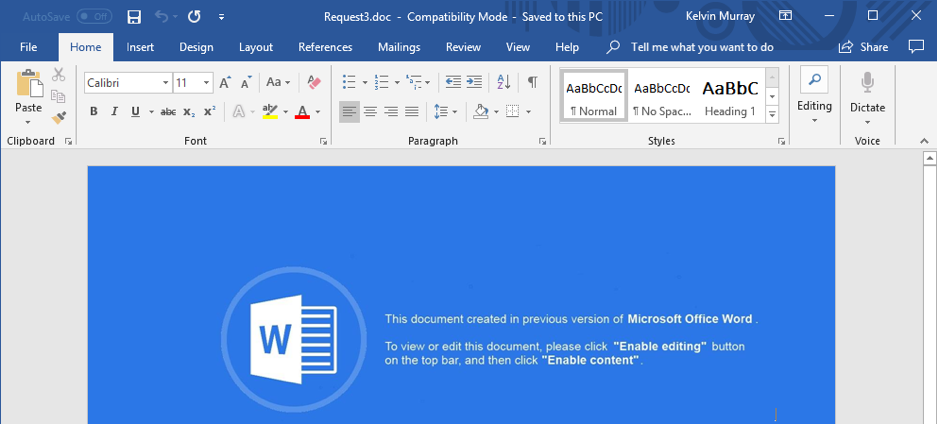This screenshot has height=424, width=937.
Task: Click the Search magnifier in Editing group
Action: click(814, 79)
